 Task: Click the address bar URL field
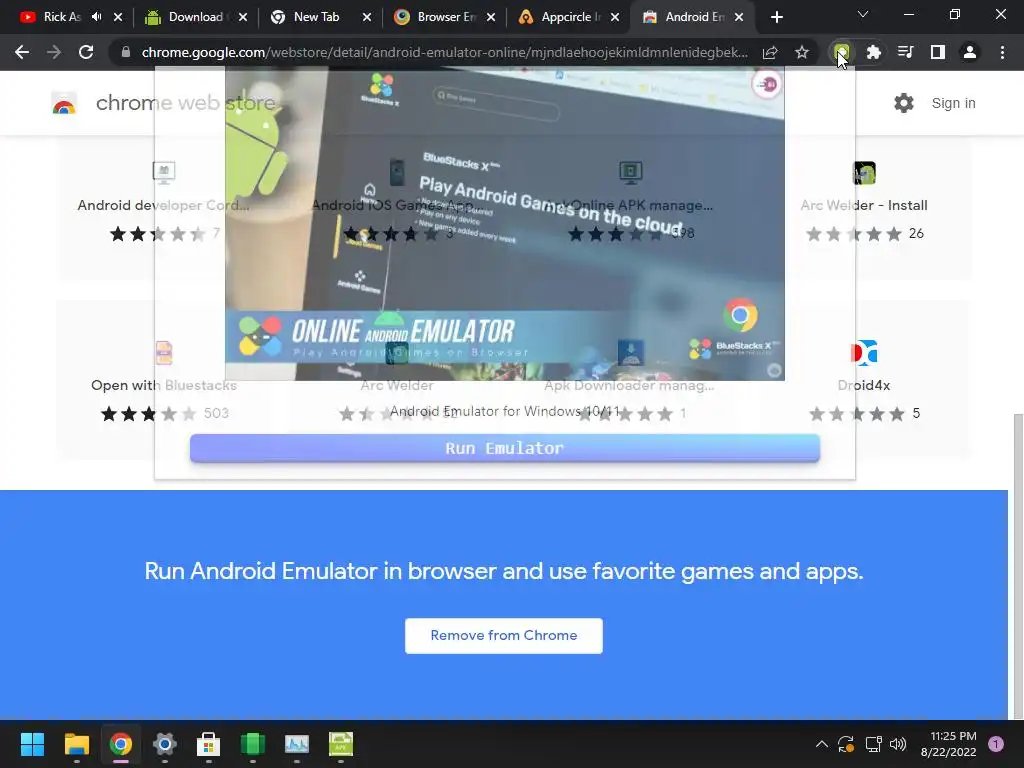(x=444, y=52)
